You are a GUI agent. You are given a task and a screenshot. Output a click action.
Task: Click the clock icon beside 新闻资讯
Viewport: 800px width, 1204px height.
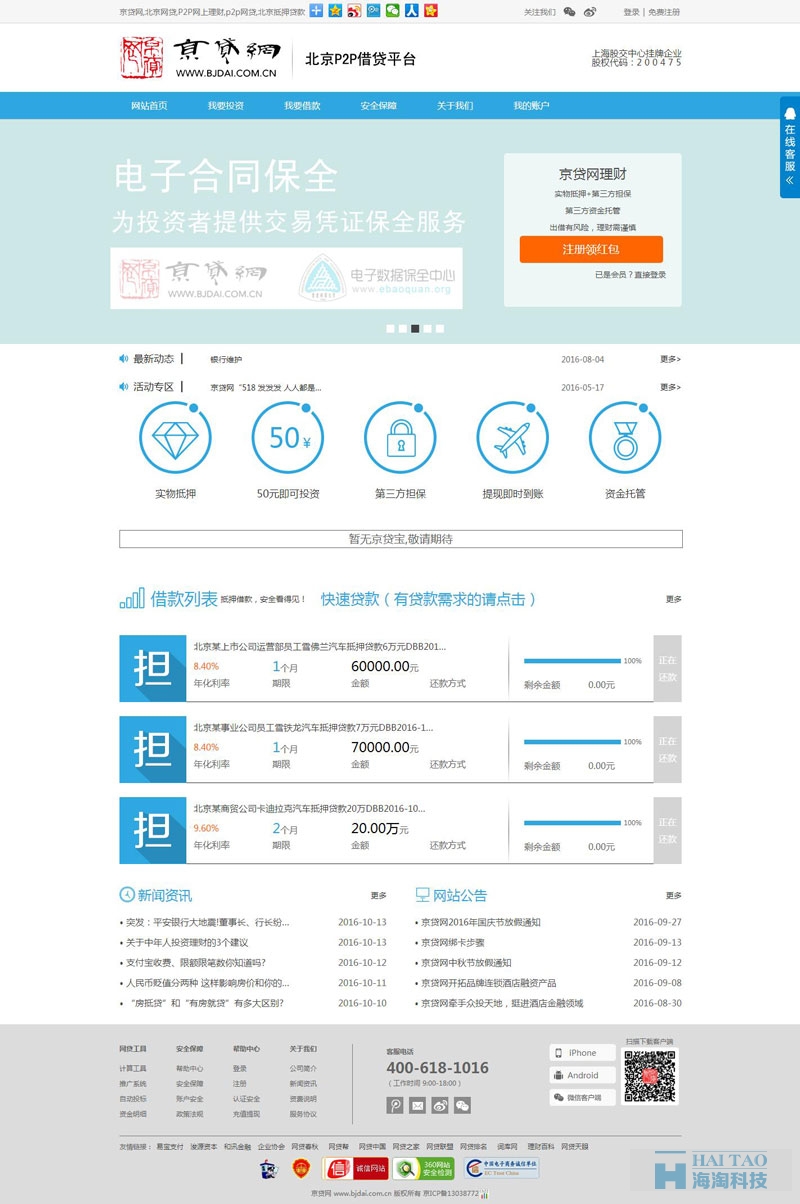pyautogui.click(x=127, y=895)
